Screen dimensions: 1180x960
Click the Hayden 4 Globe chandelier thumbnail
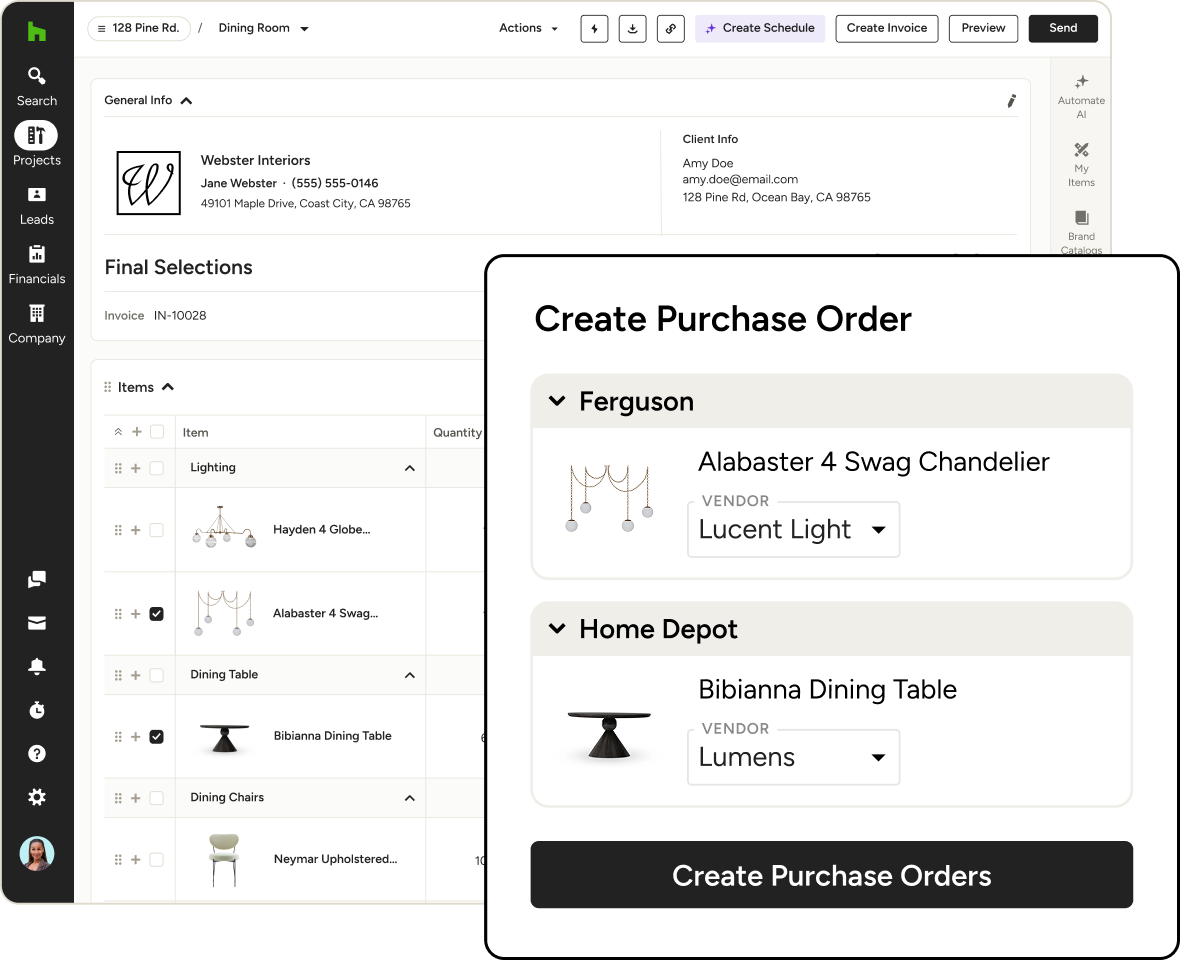[223, 527]
